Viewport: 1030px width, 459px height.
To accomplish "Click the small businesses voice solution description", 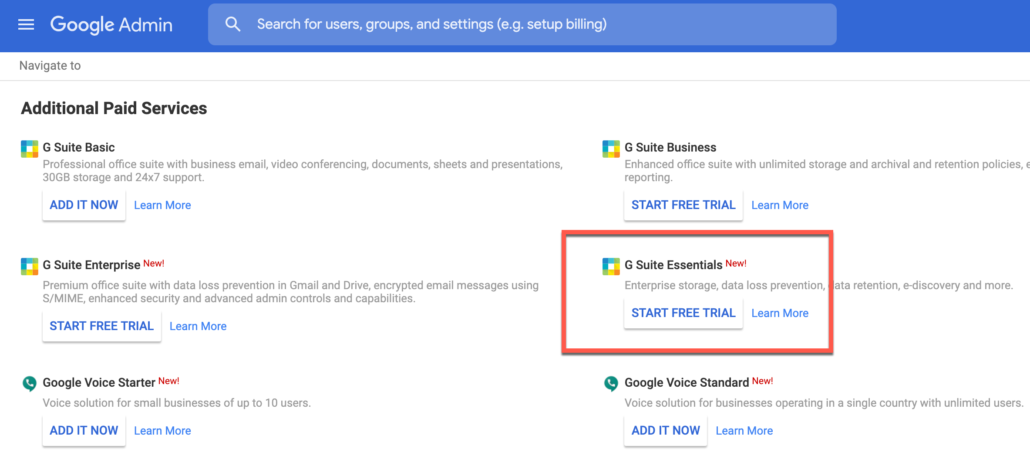I will click(177, 403).
